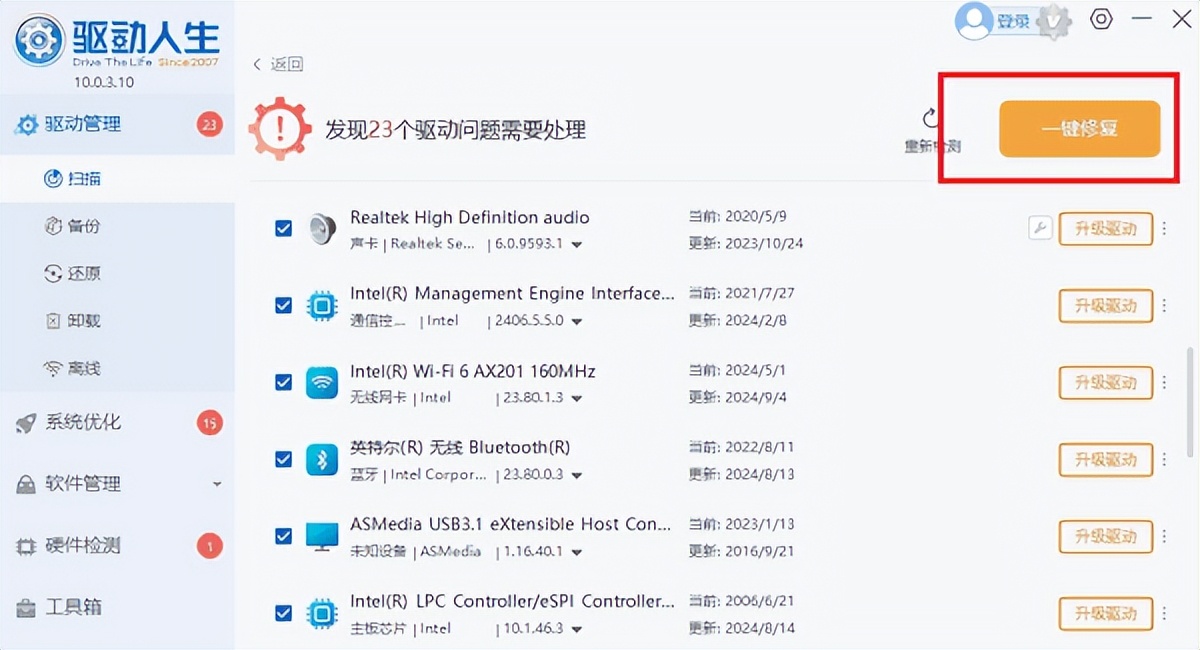The height and width of the screenshot is (650, 1200).
Task: Click the 系统优化 rocket icon
Action: pyautogui.click(x=26, y=423)
